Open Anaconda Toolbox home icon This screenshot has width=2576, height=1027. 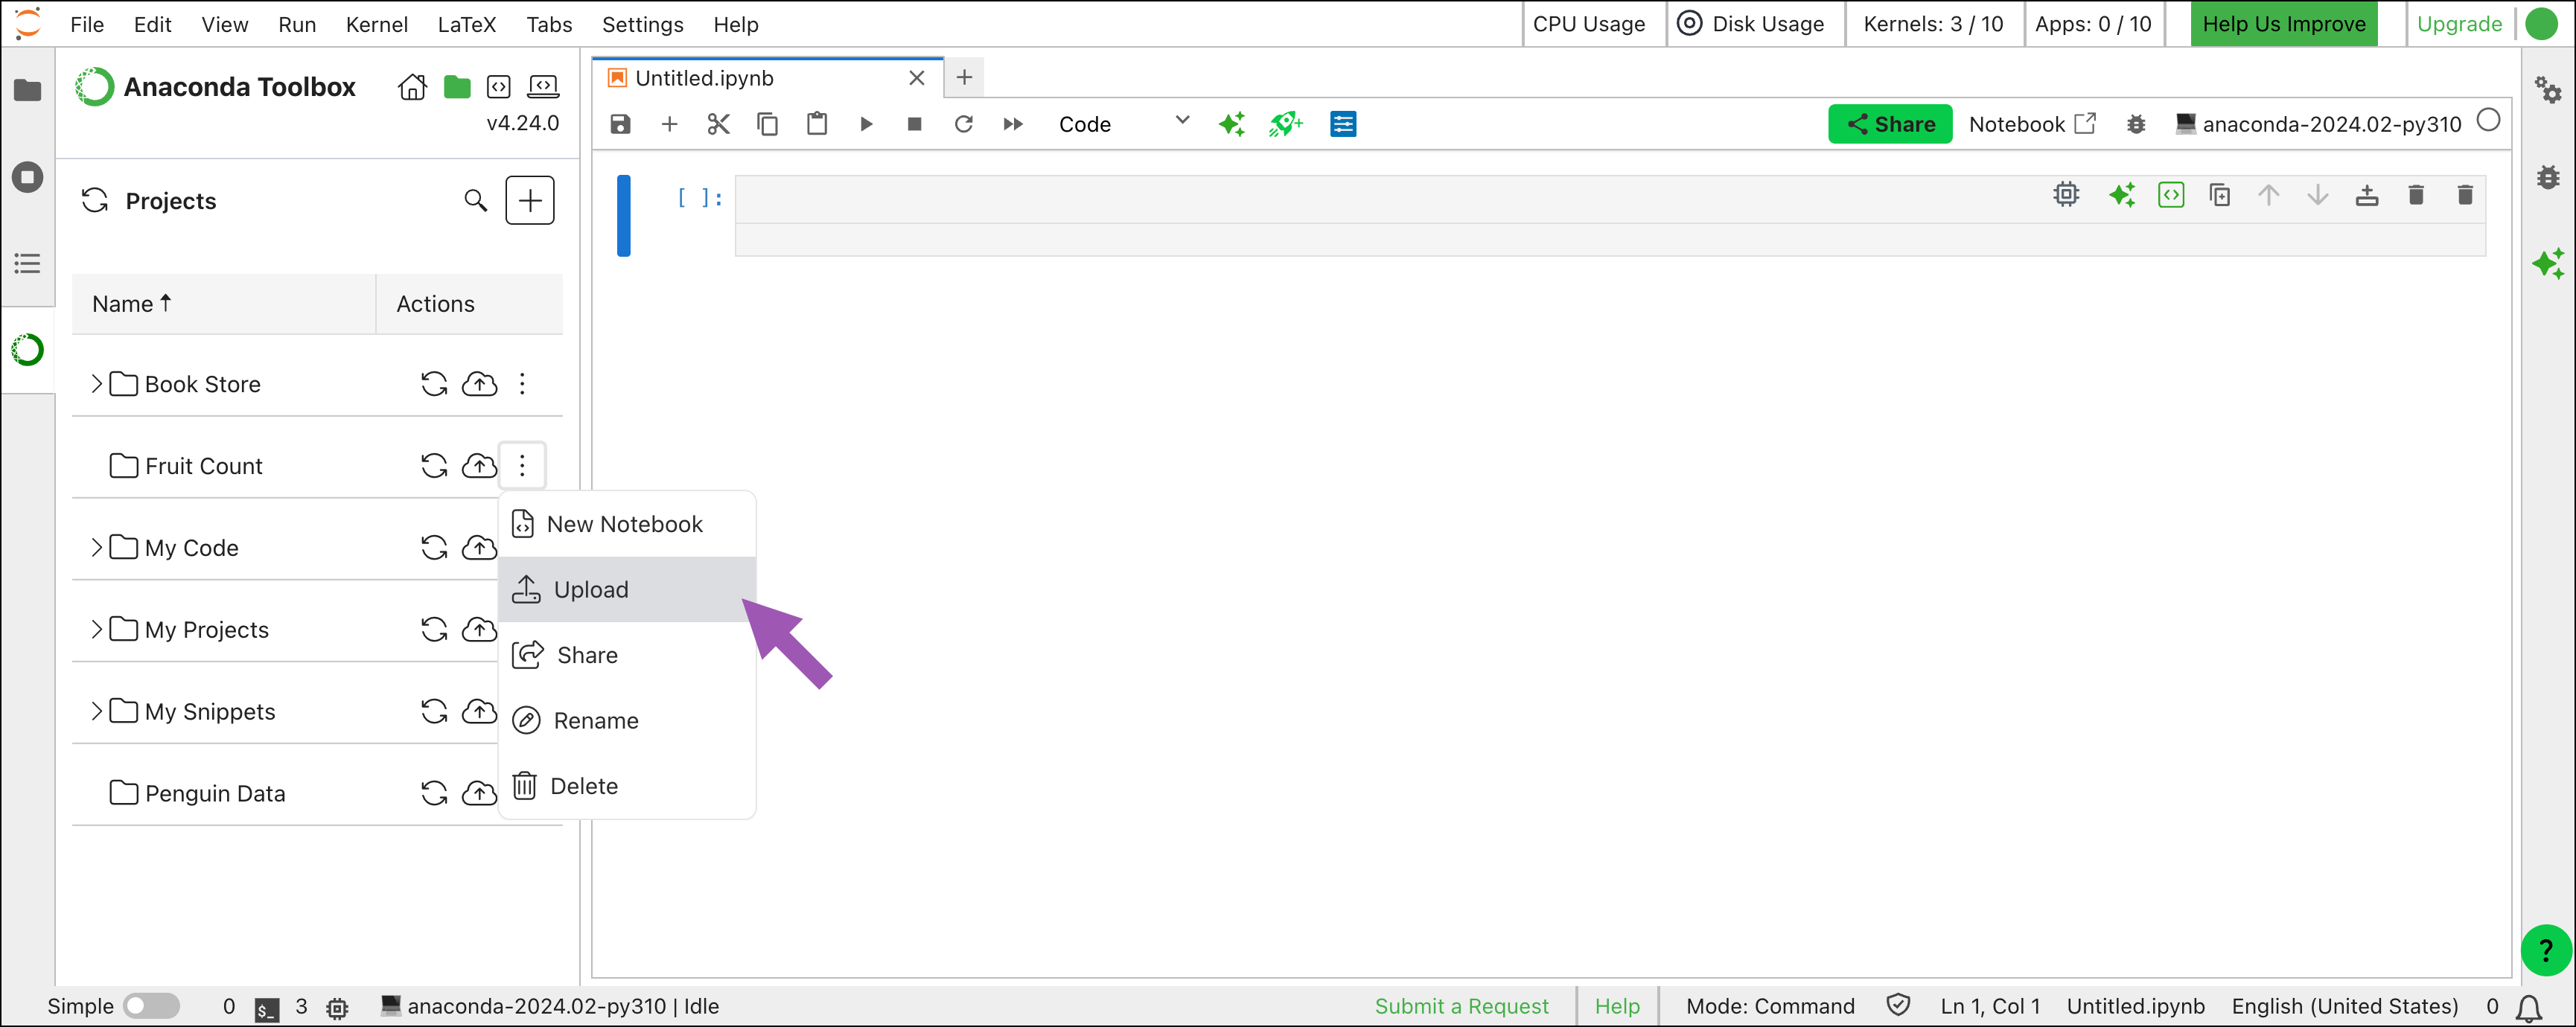tap(412, 88)
